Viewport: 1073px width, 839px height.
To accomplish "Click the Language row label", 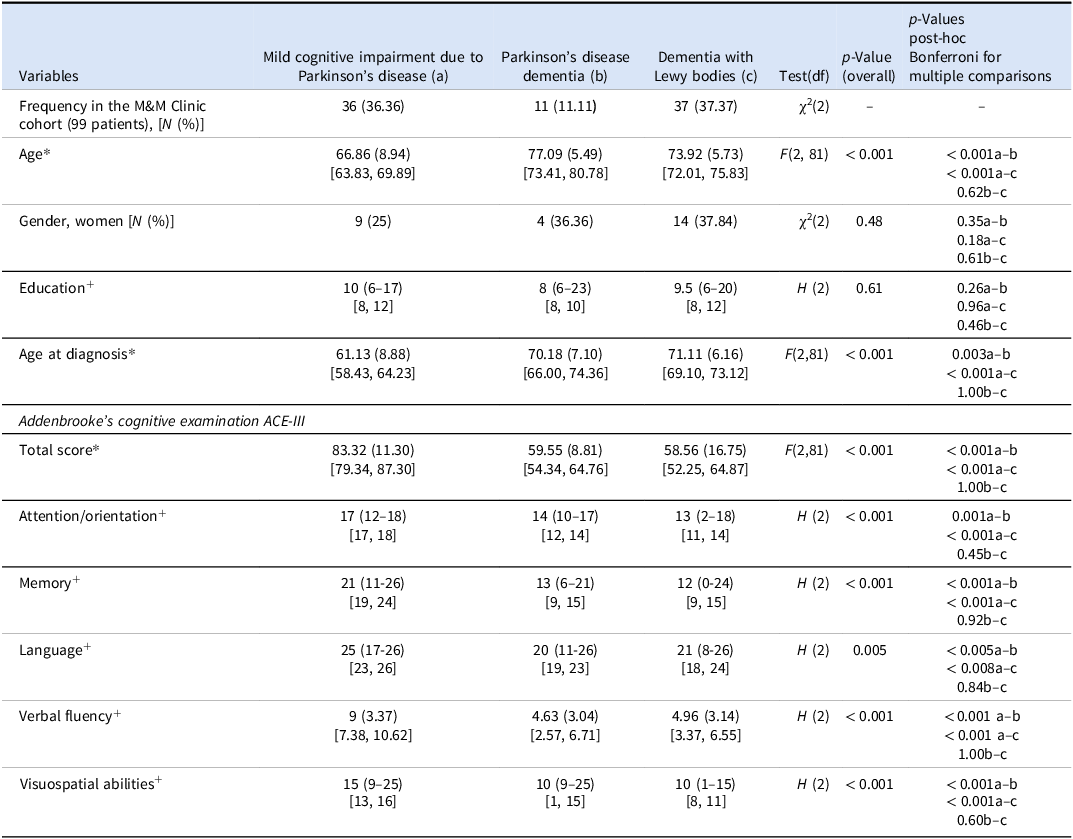I will click(x=55, y=649).
